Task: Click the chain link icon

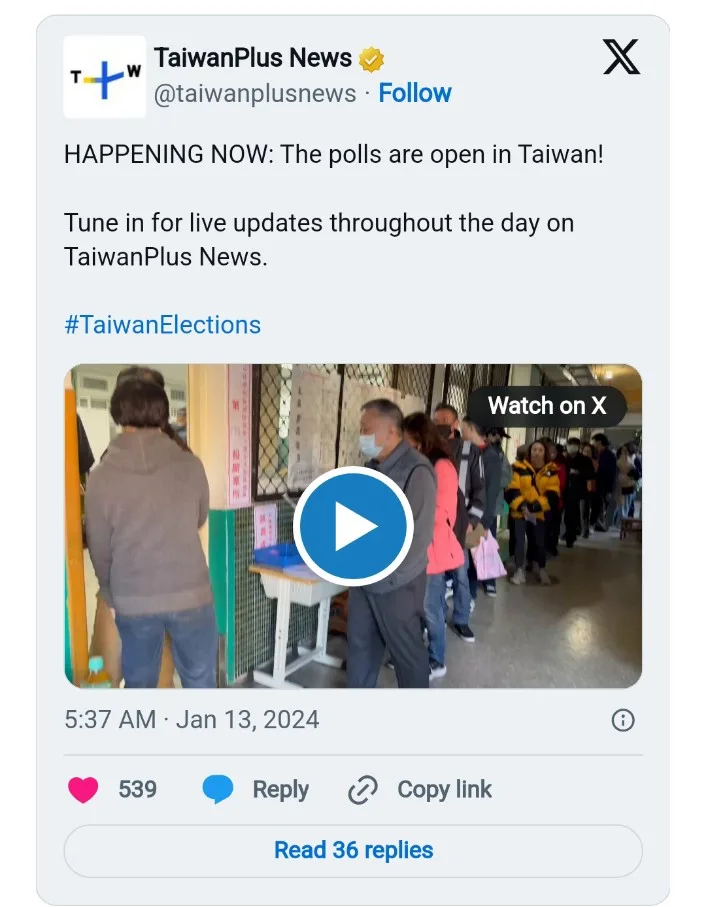Action: 363,790
